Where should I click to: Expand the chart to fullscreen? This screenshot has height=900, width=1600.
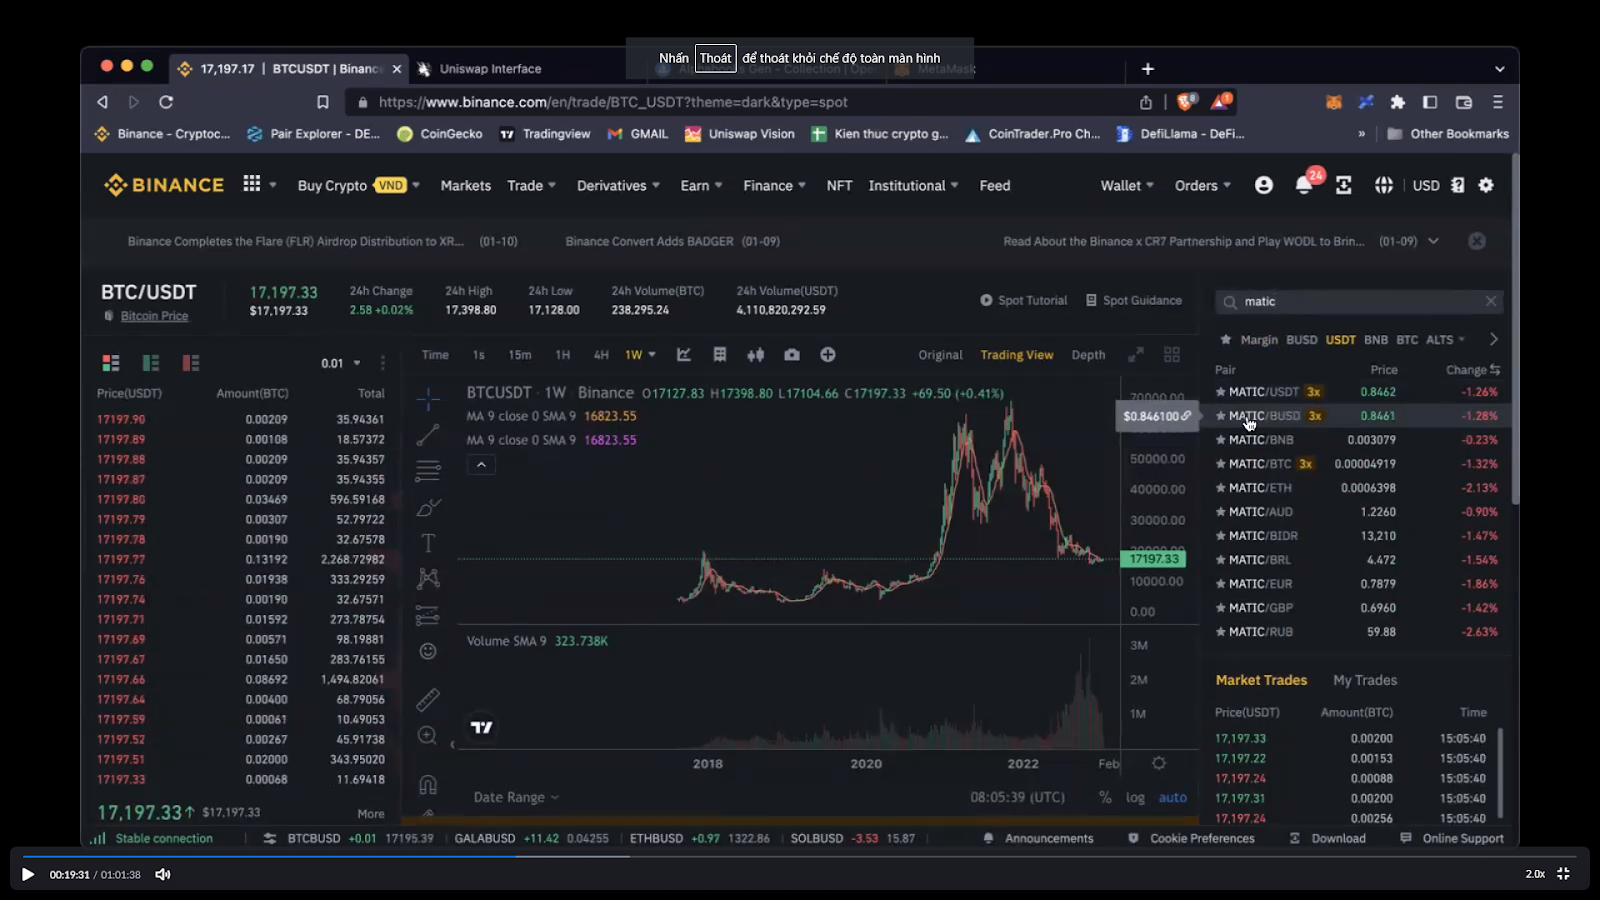1136,355
